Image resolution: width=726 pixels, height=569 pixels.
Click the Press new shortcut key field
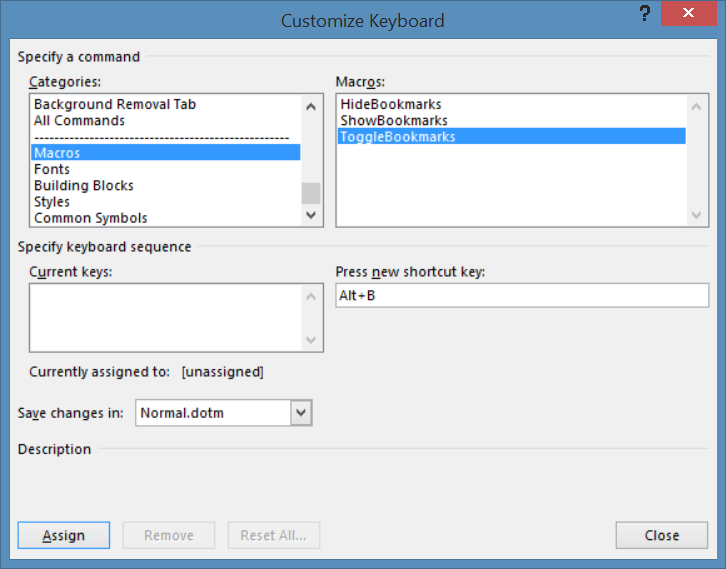click(521, 295)
